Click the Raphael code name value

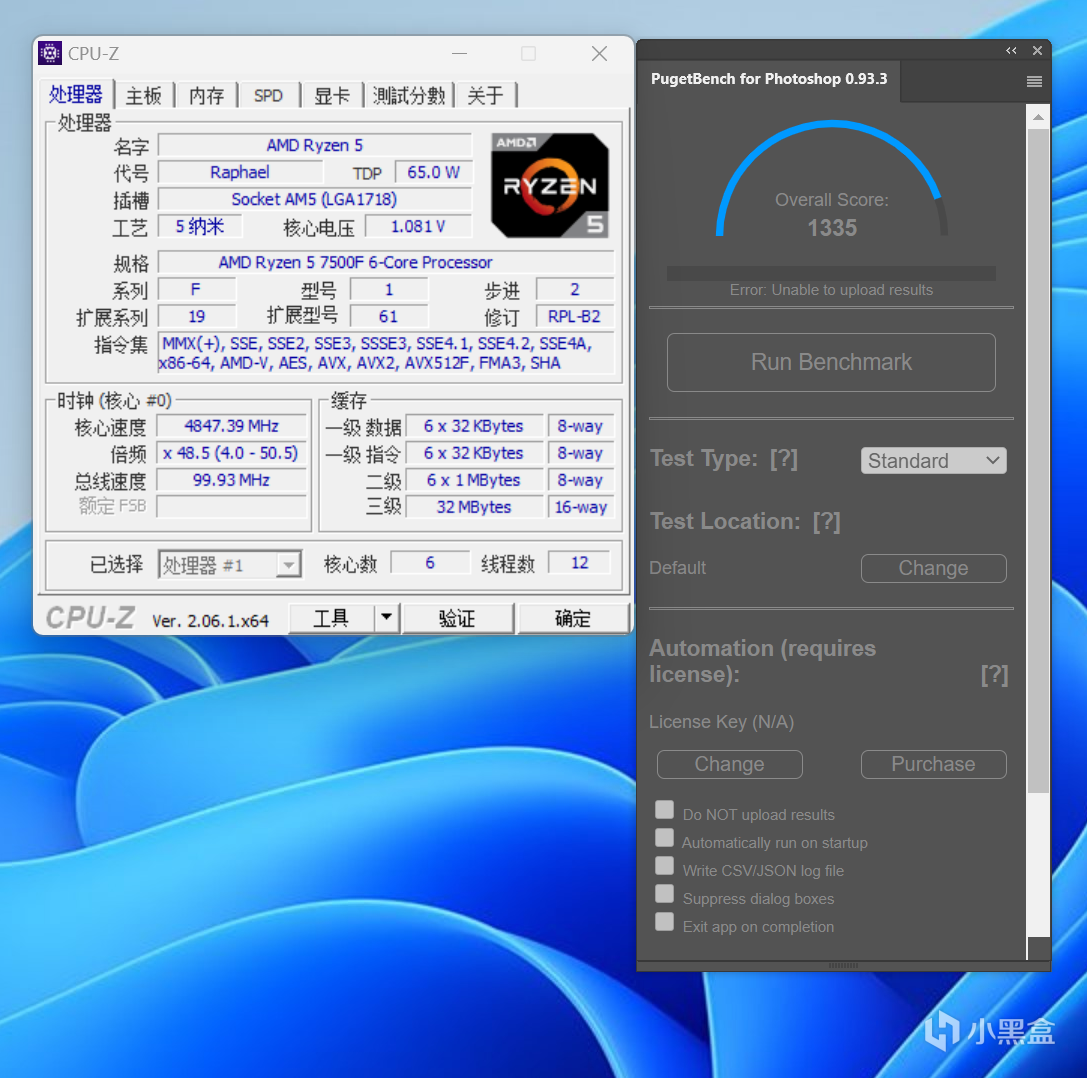click(240, 172)
